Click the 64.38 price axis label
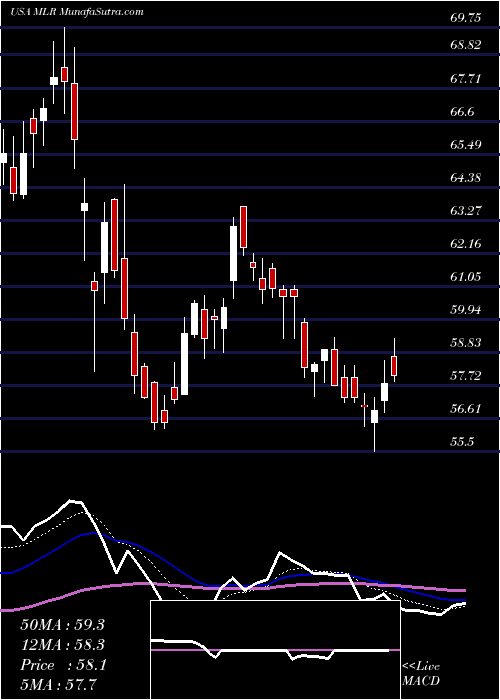This screenshot has height=700, width=500. [466, 178]
